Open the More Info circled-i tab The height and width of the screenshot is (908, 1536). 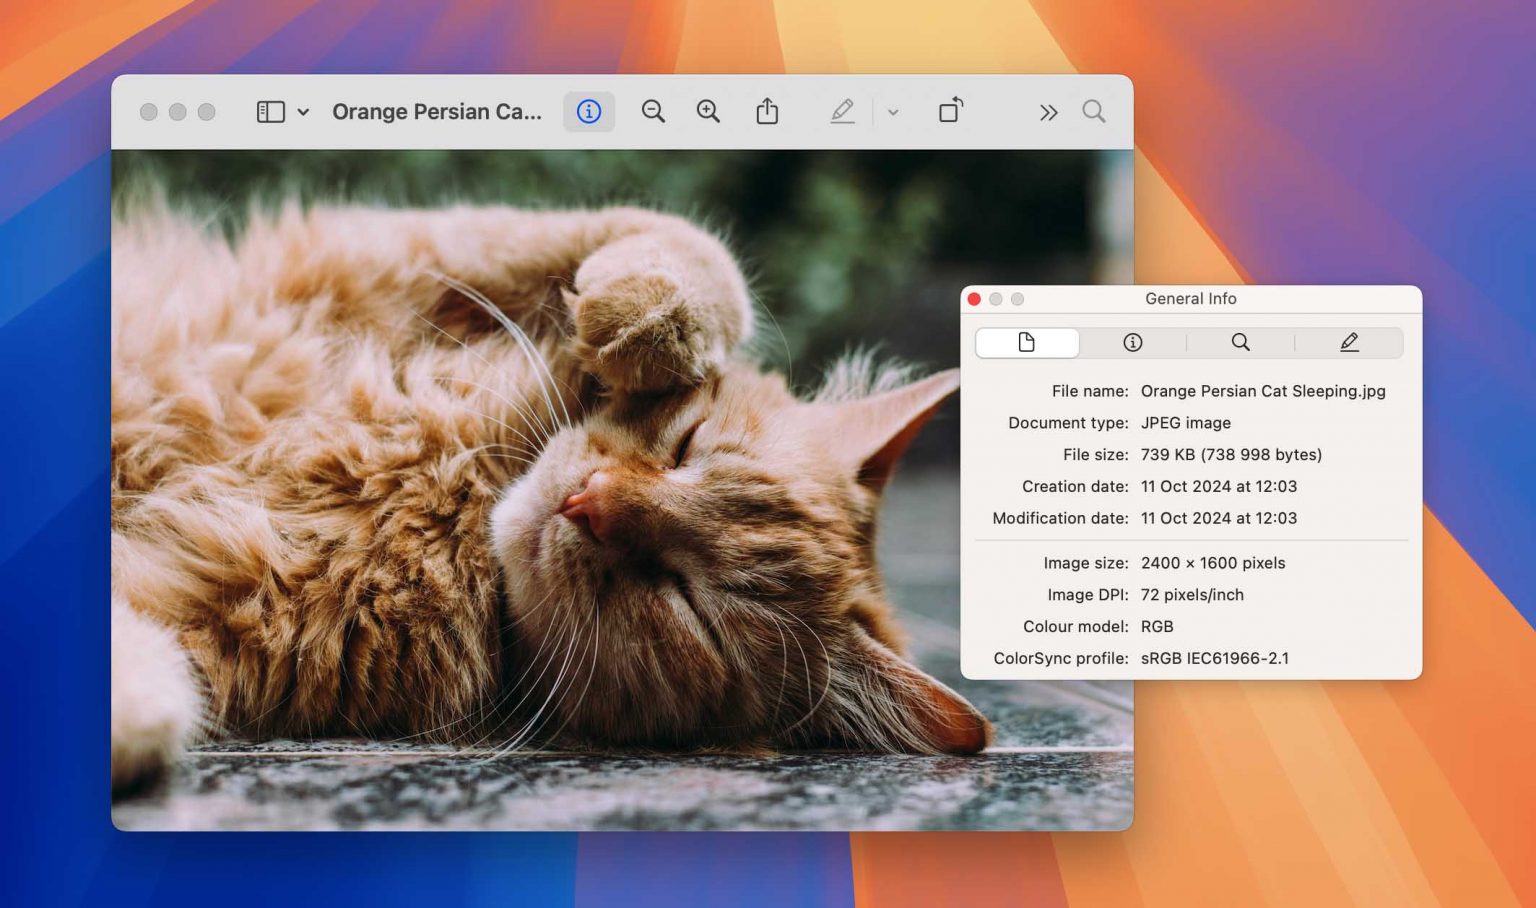click(x=1131, y=343)
